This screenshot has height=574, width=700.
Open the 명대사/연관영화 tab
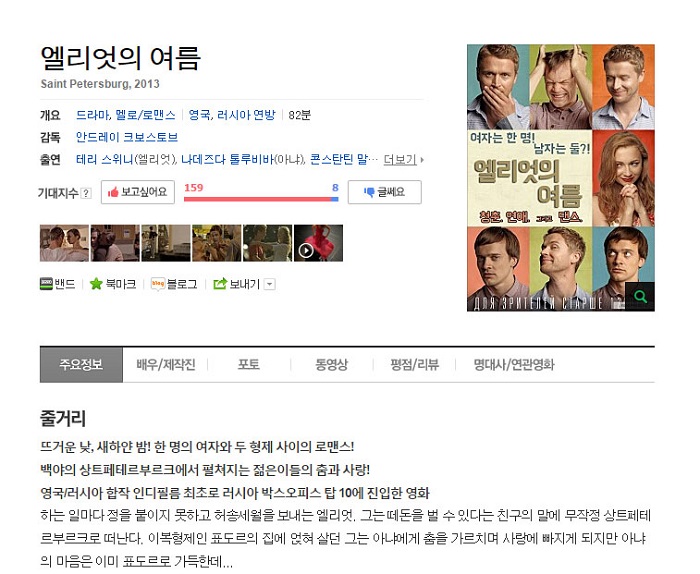click(514, 365)
